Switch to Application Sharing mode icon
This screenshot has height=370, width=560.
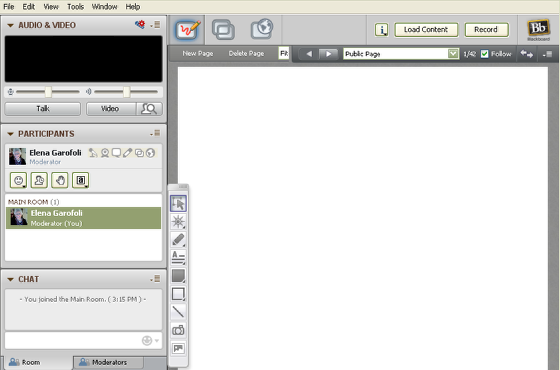coord(223,29)
